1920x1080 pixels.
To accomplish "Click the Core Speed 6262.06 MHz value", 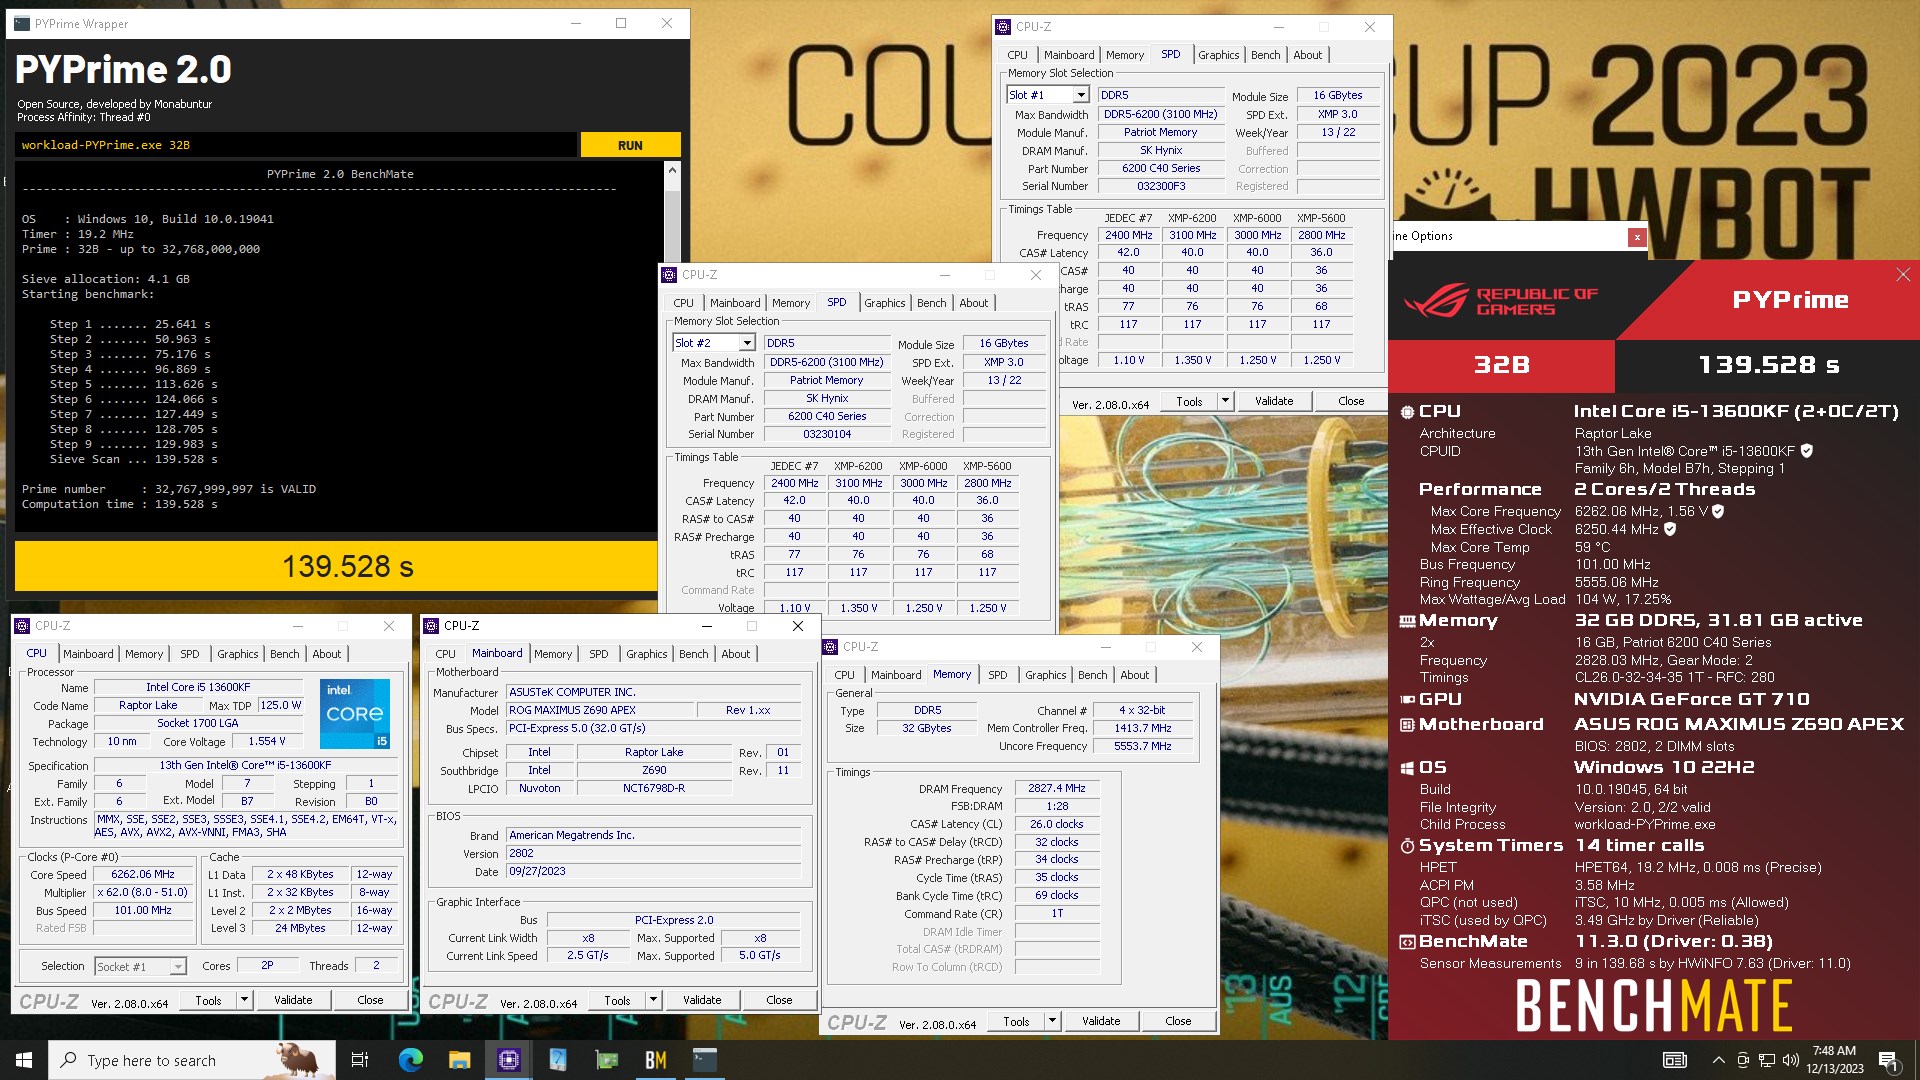I will click(x=143, y=874).
